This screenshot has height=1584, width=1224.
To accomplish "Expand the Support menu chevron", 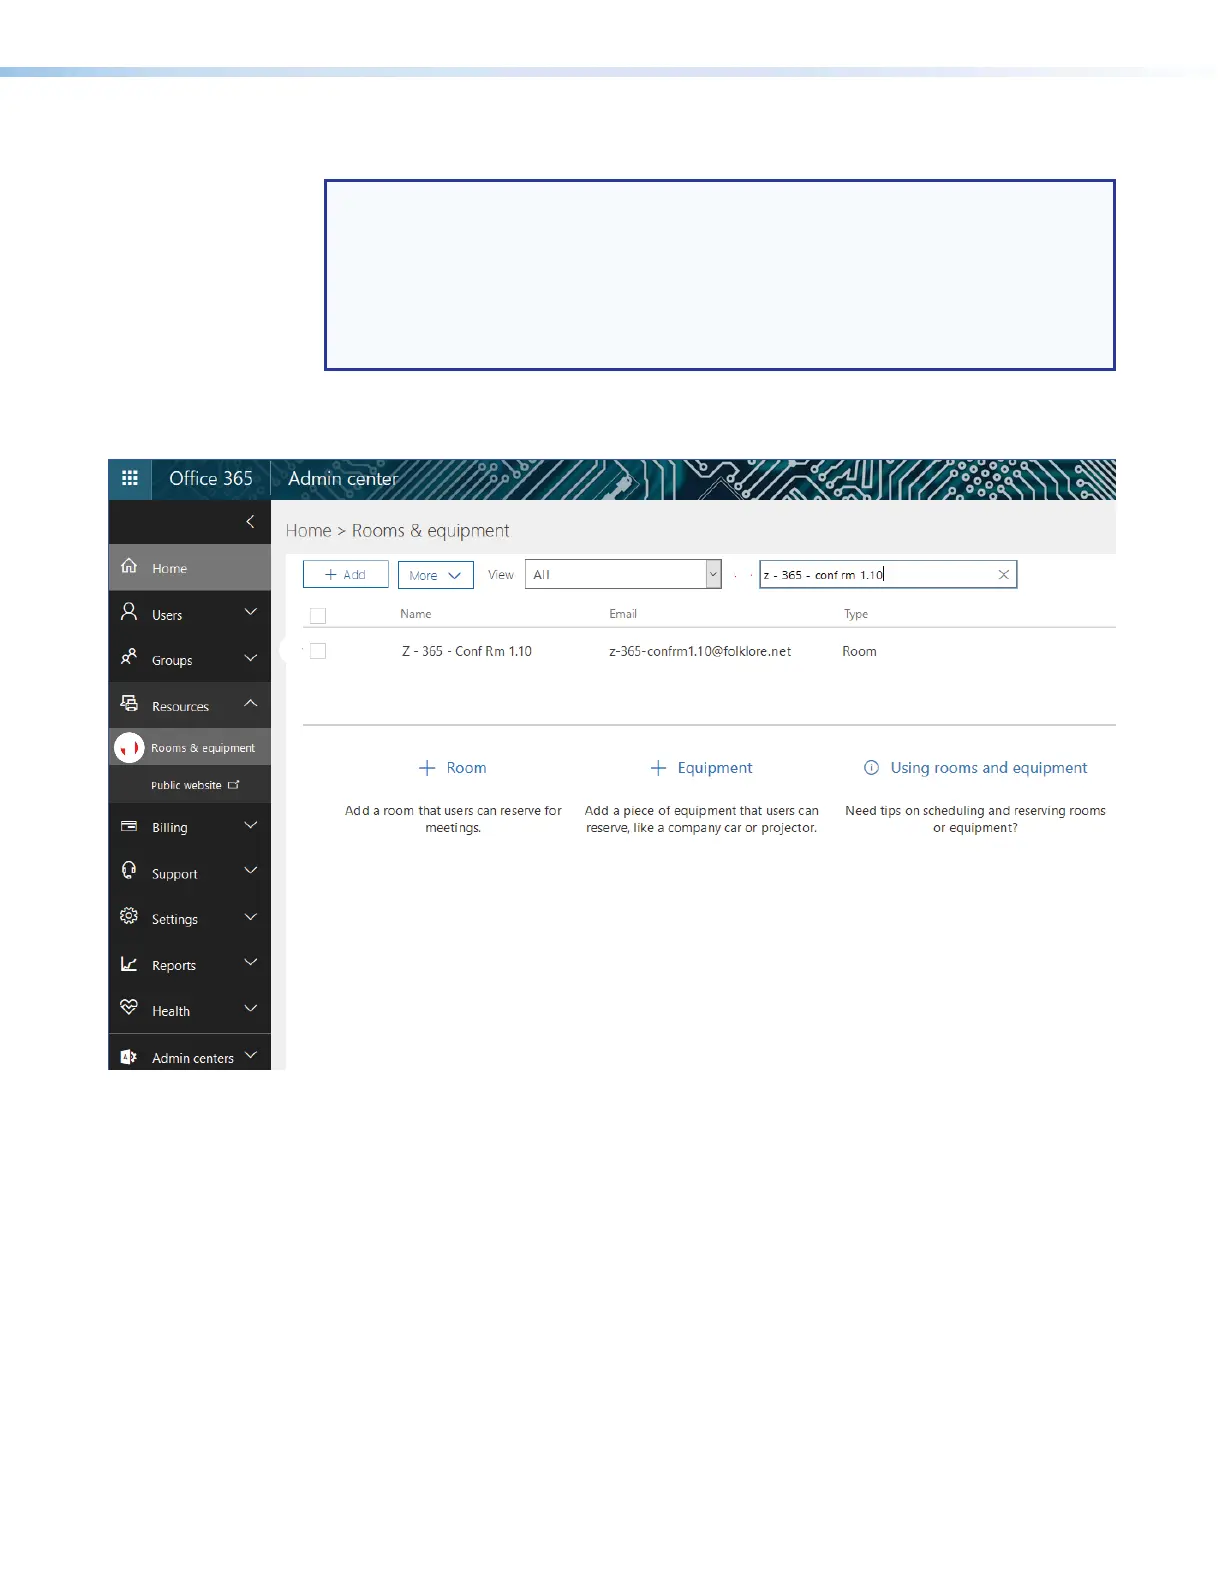I will [x=251, y=871].
